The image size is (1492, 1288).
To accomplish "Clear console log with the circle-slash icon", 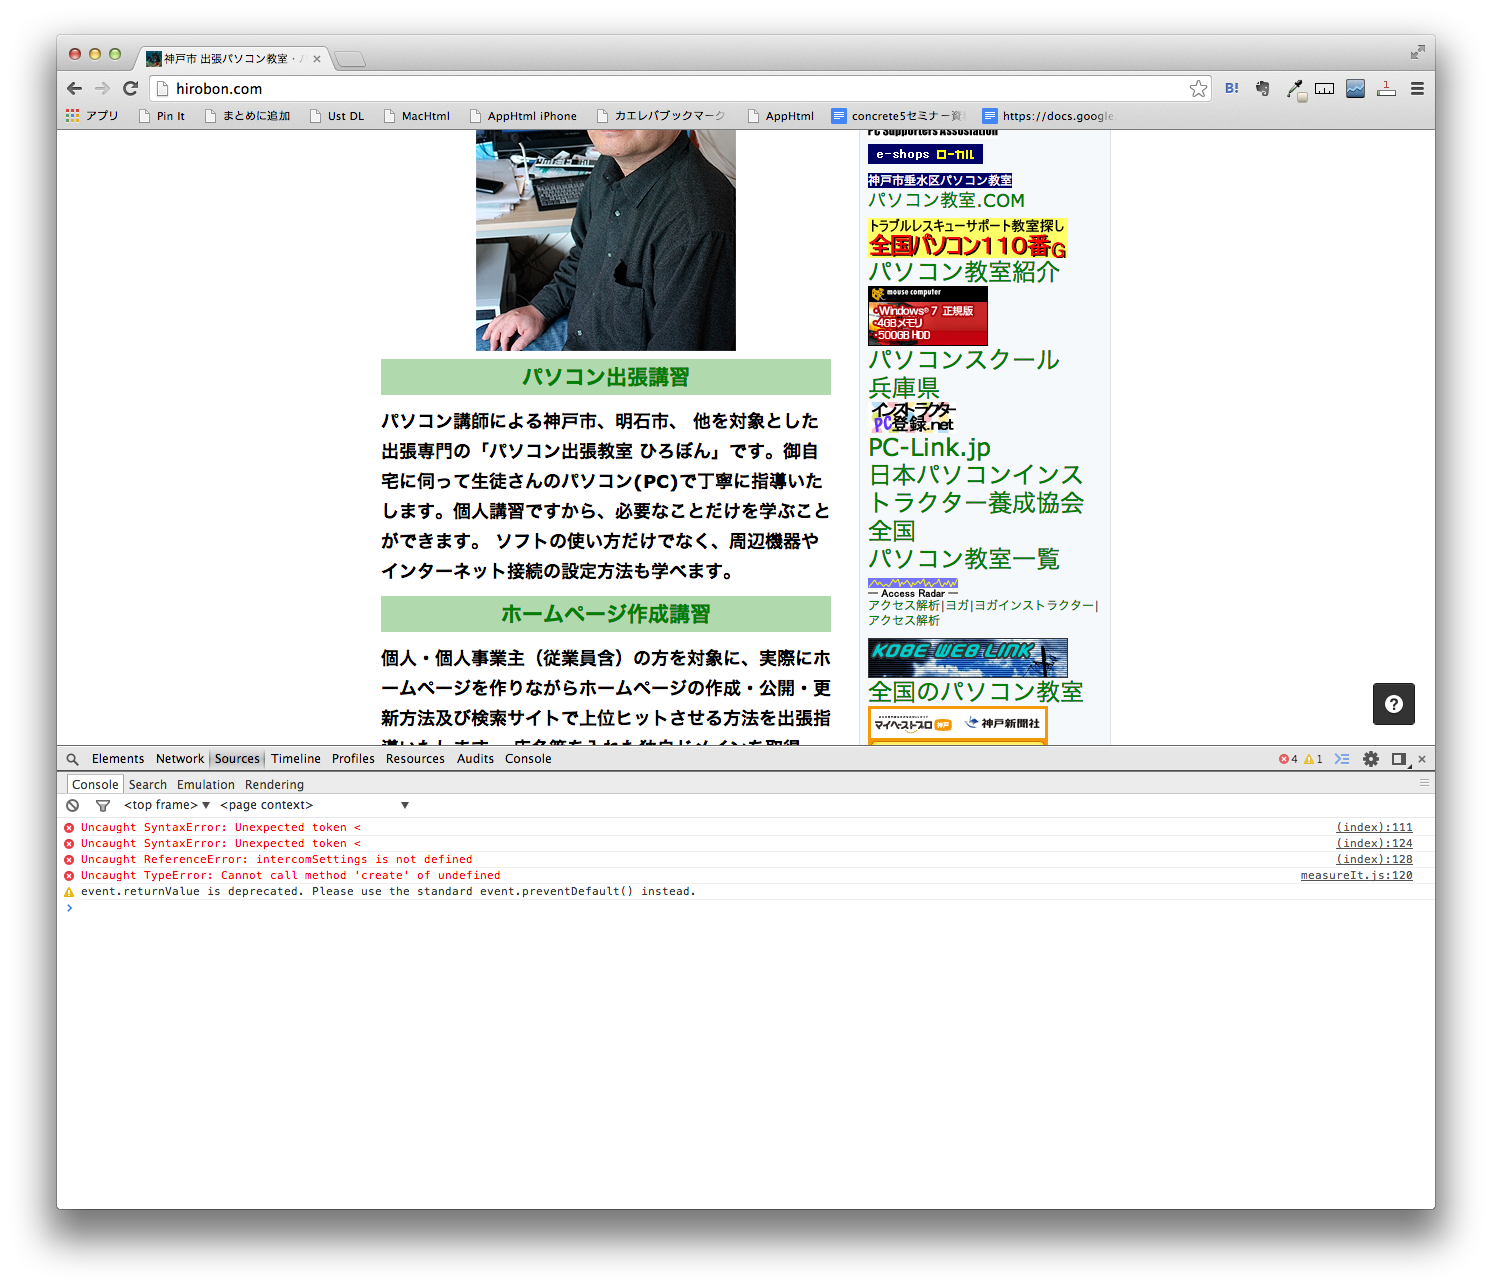I will (x=73, y=805).
